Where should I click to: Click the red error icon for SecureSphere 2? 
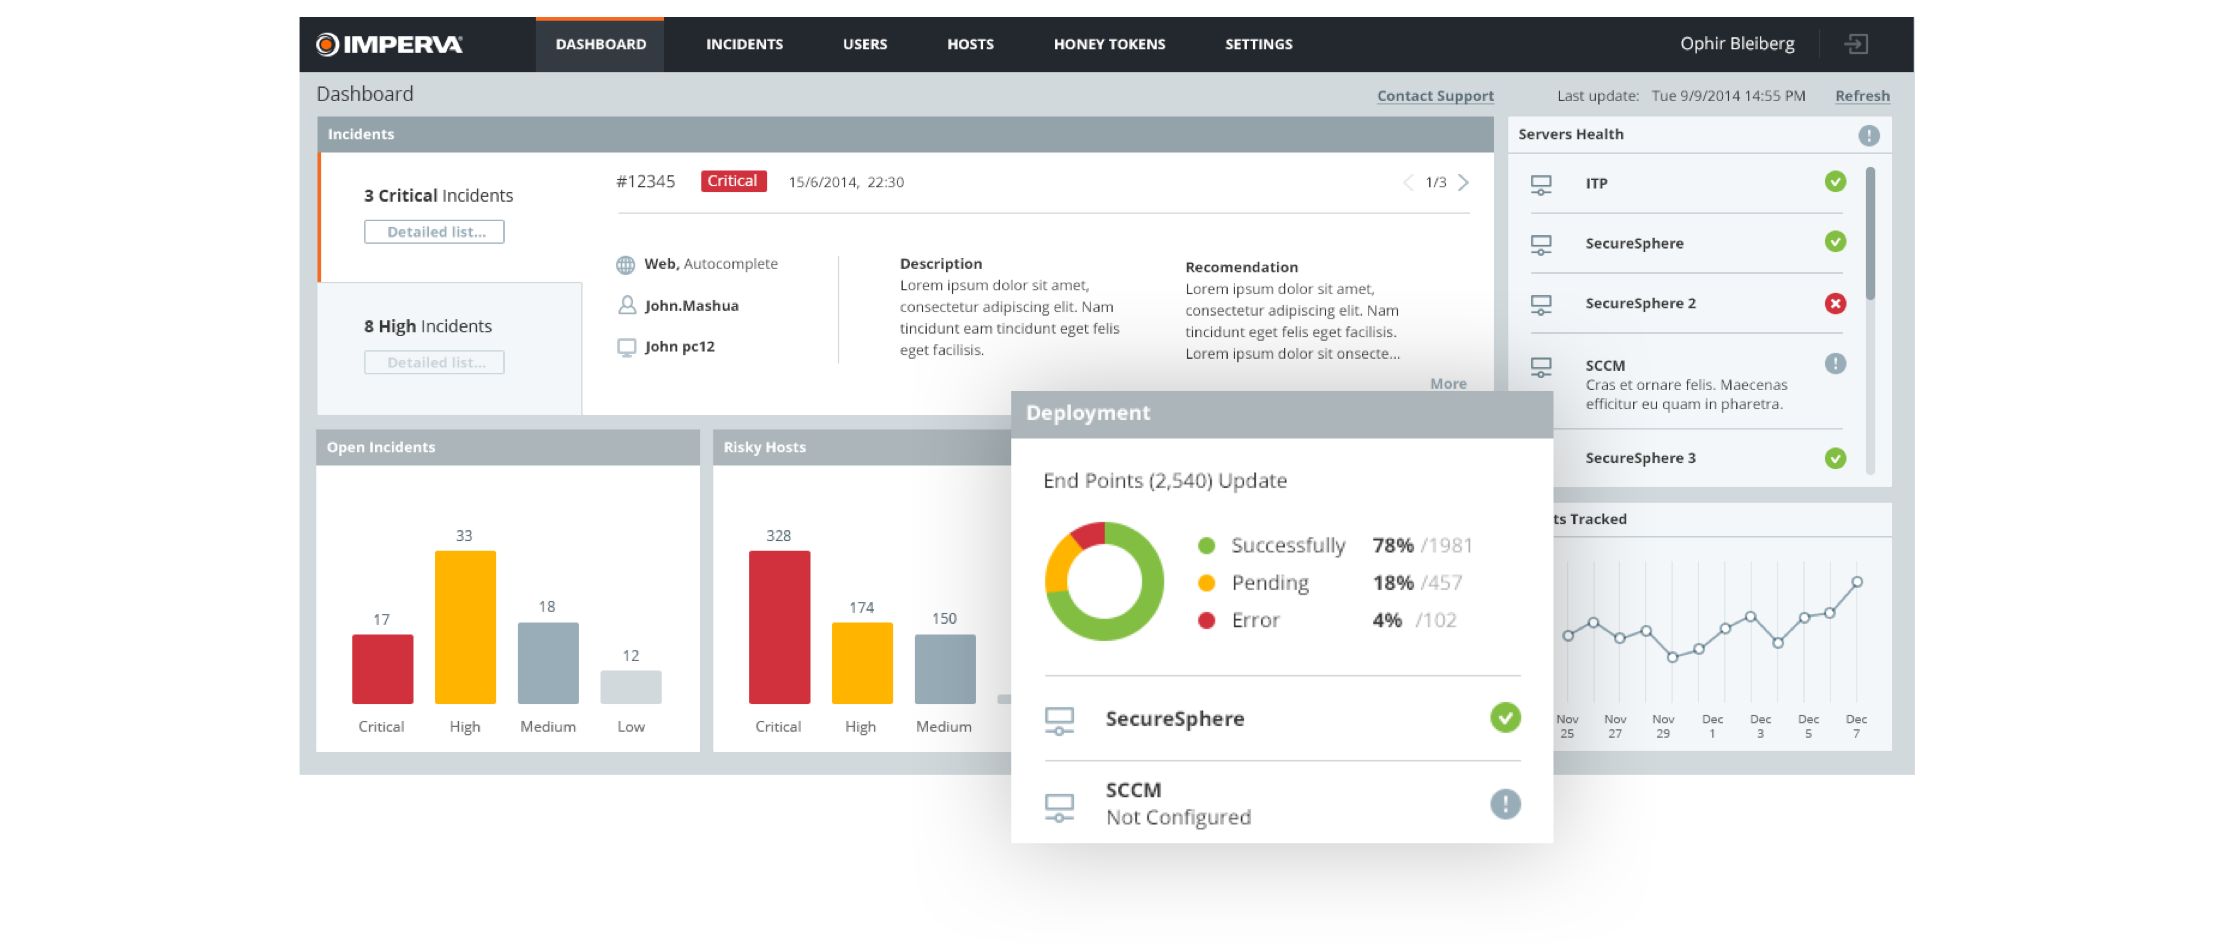click(1834, 303)
